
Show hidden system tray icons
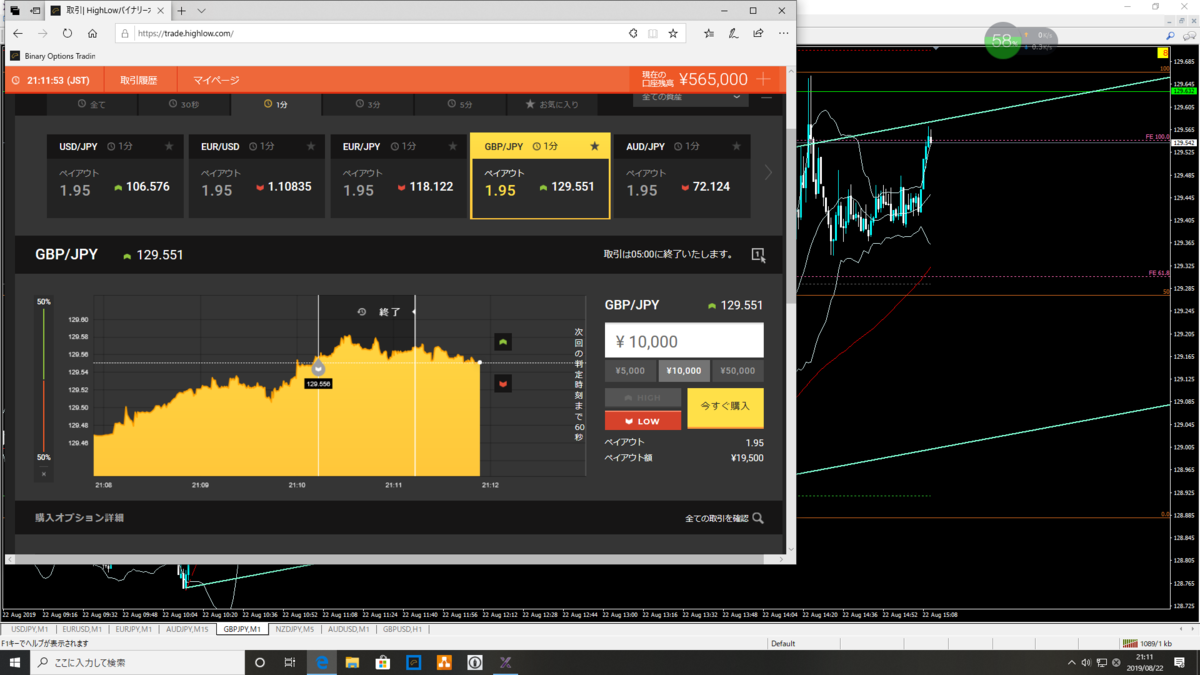(x=1071, y=662)
